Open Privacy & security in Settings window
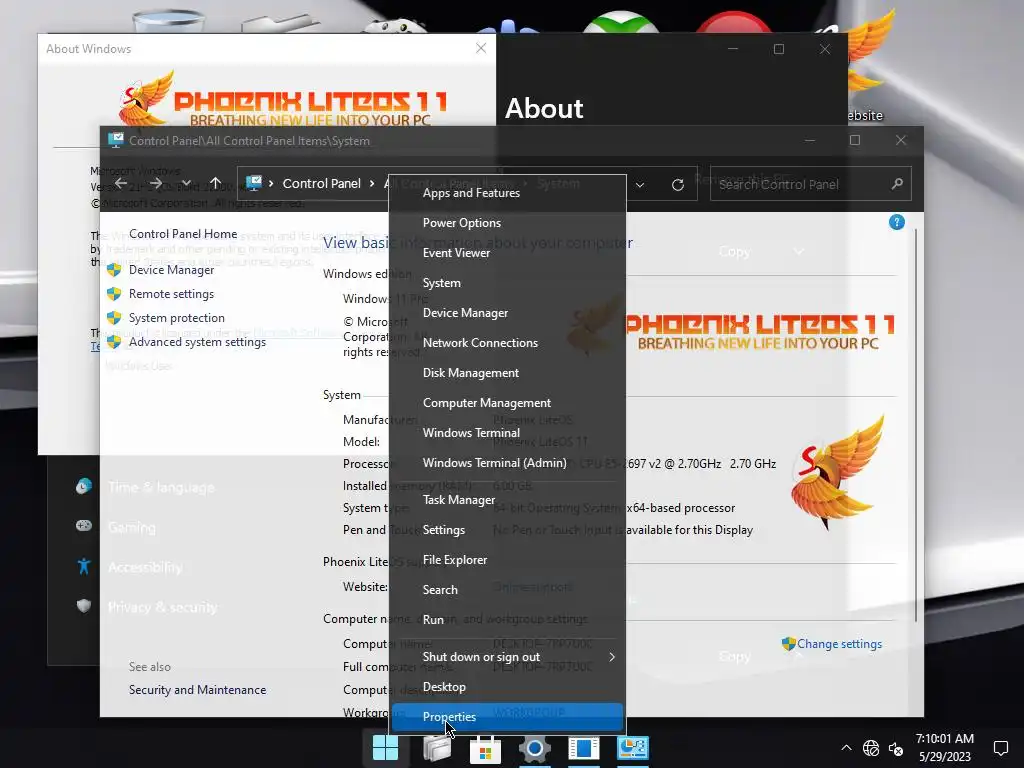Screen dimensions: 1024x768 (x=163, y=607)
